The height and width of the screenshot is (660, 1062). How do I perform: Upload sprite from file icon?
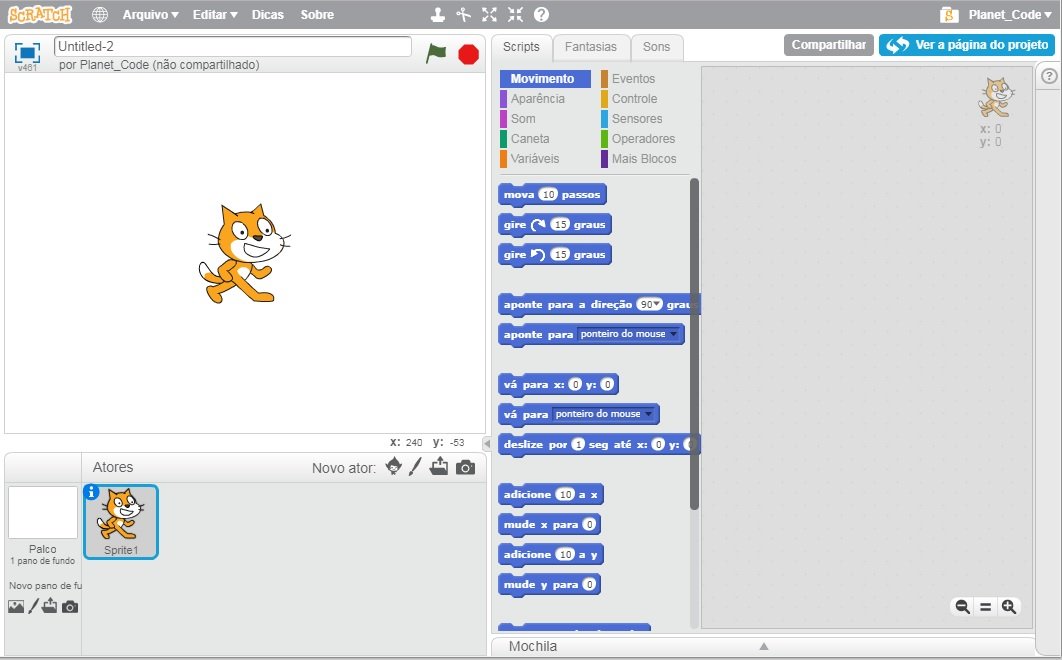pyautogui.click(x=439, y=467)
